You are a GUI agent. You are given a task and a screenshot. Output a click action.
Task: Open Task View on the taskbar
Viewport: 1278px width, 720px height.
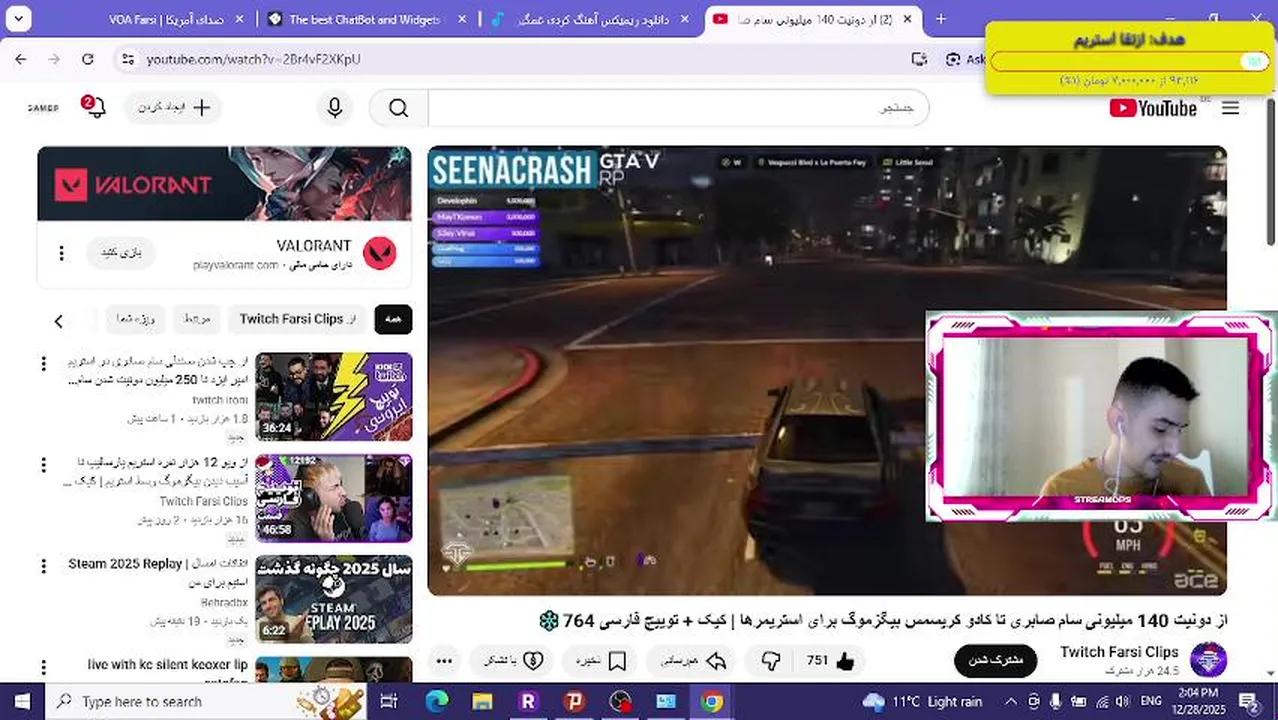point(389,701)
